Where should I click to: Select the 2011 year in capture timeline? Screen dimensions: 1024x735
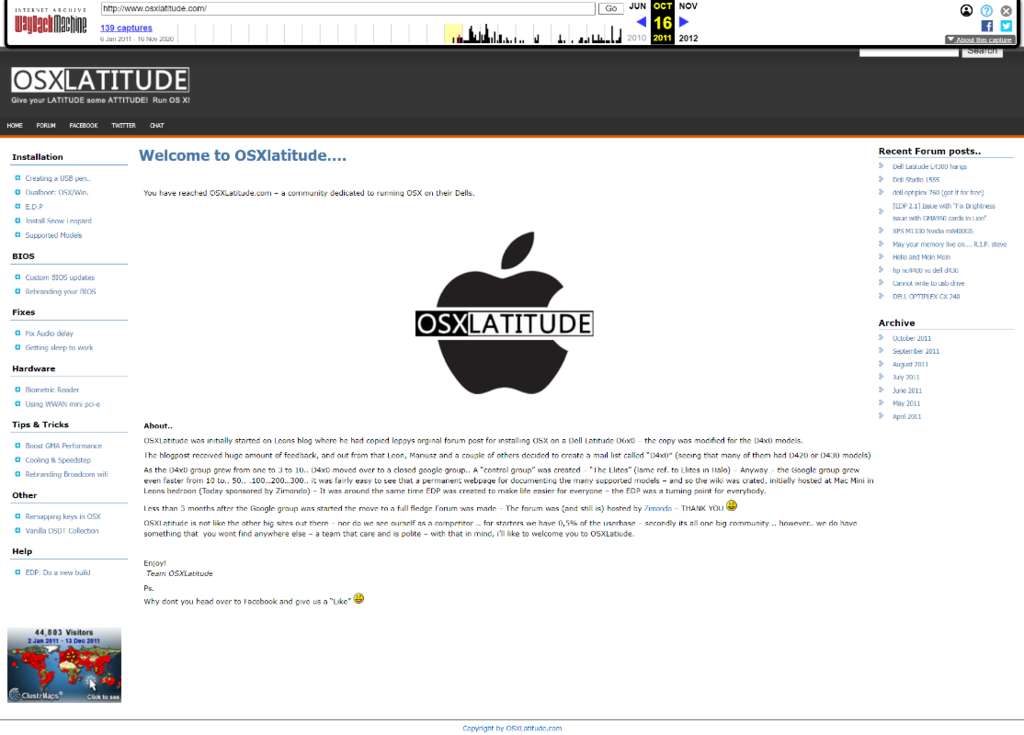(x=662, y=38)
